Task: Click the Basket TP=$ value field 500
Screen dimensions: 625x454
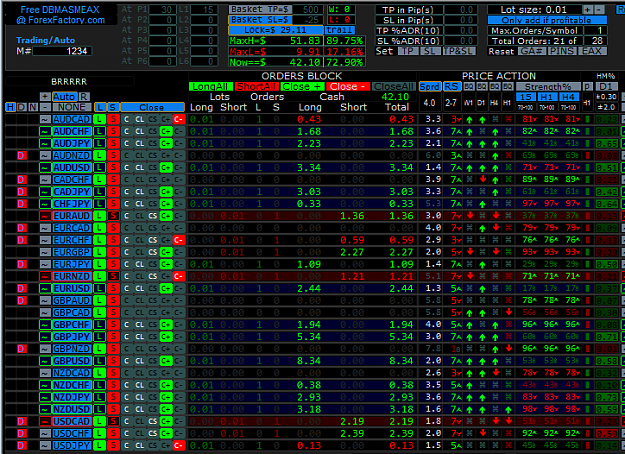Action: pos(308,10)
